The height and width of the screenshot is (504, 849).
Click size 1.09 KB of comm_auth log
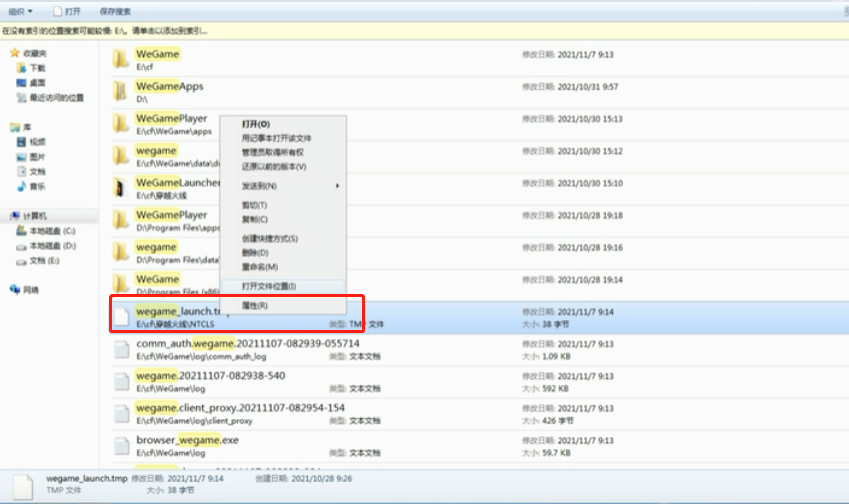pos(556,356)
